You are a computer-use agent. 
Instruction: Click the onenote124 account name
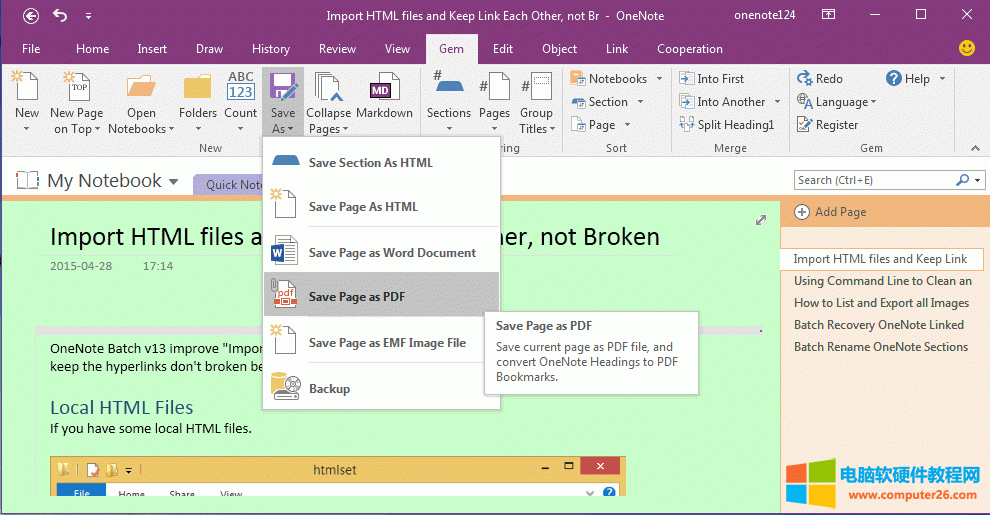765,15
